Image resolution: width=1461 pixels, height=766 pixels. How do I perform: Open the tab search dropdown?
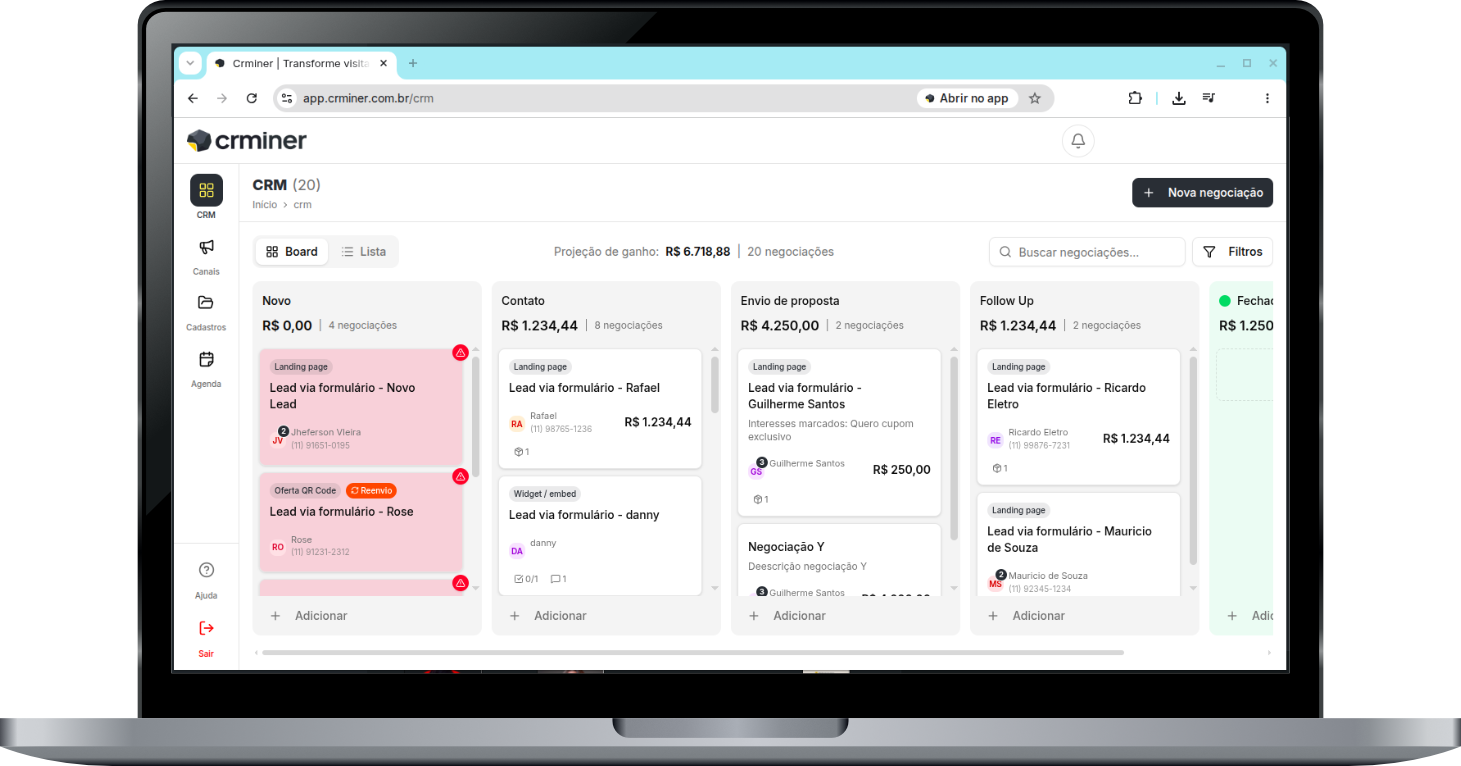pos(190,63)
